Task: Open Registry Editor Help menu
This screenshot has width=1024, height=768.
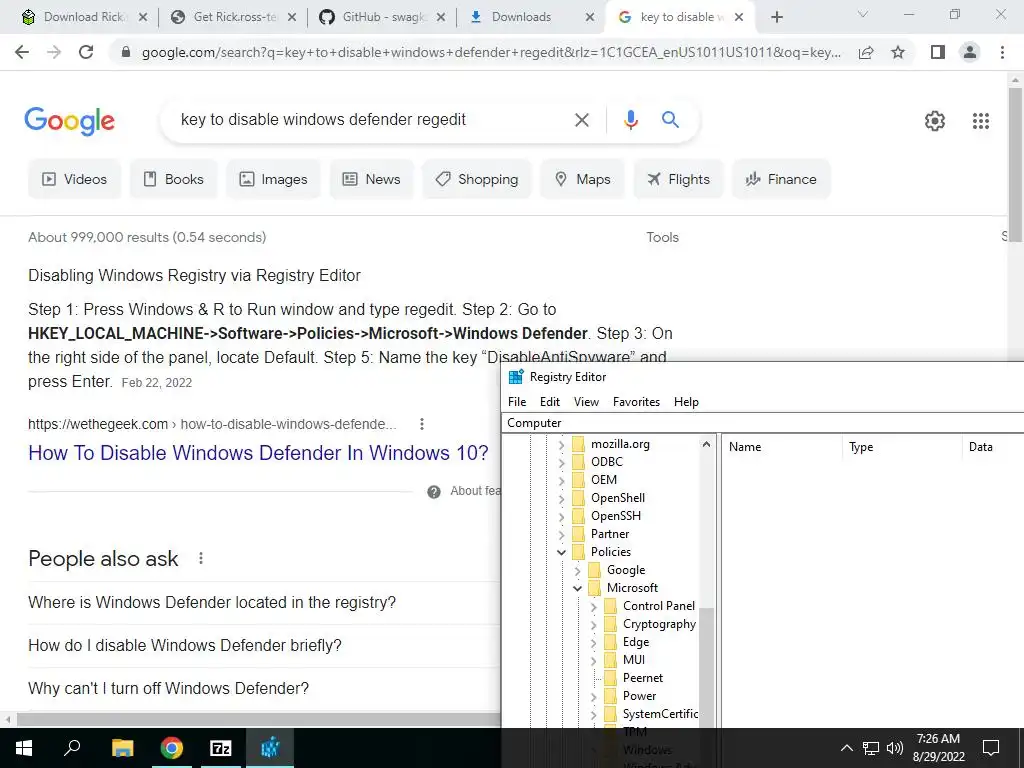Action: click(686, 402)
